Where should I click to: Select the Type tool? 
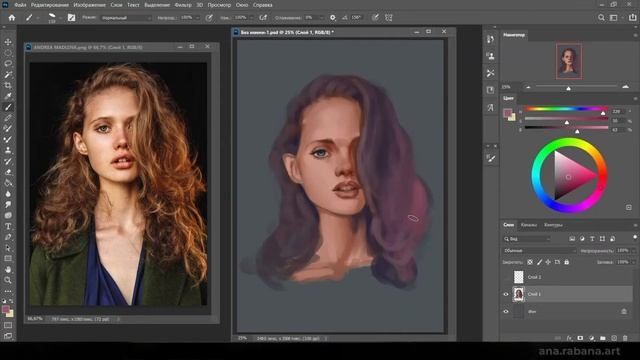pos(8,226)
